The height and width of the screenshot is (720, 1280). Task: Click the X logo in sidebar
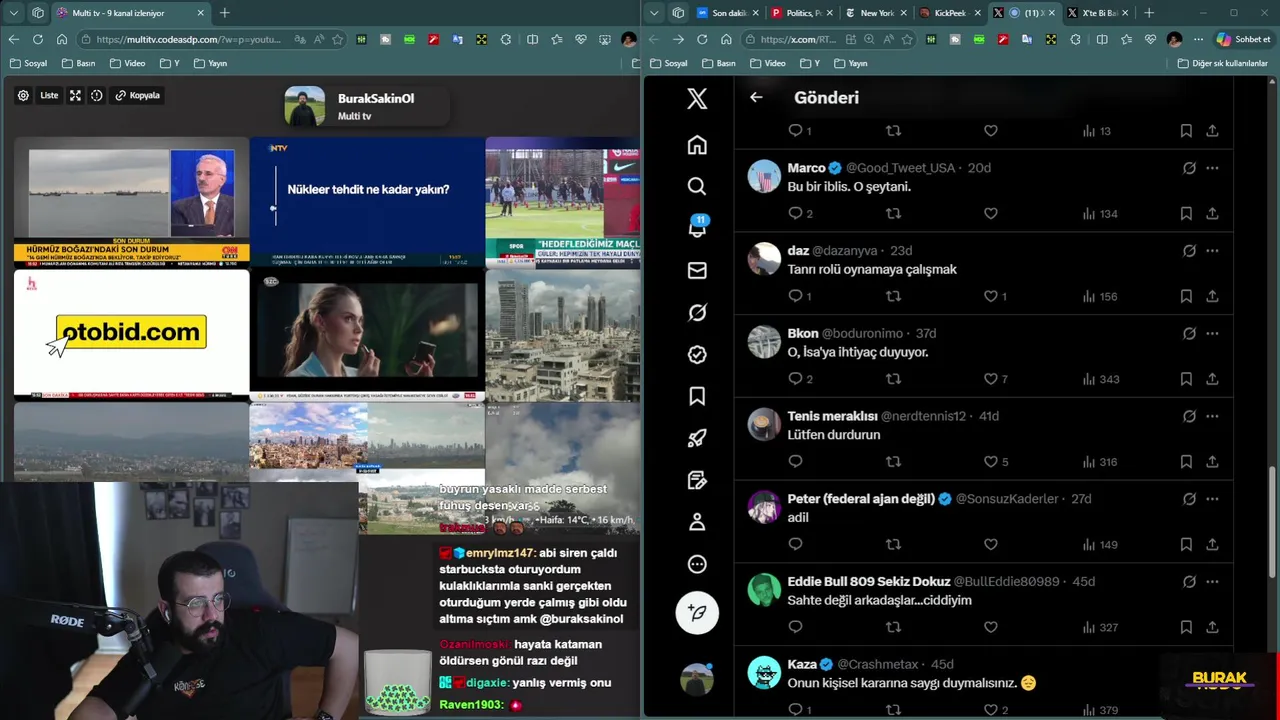click(x=697, y=98)
